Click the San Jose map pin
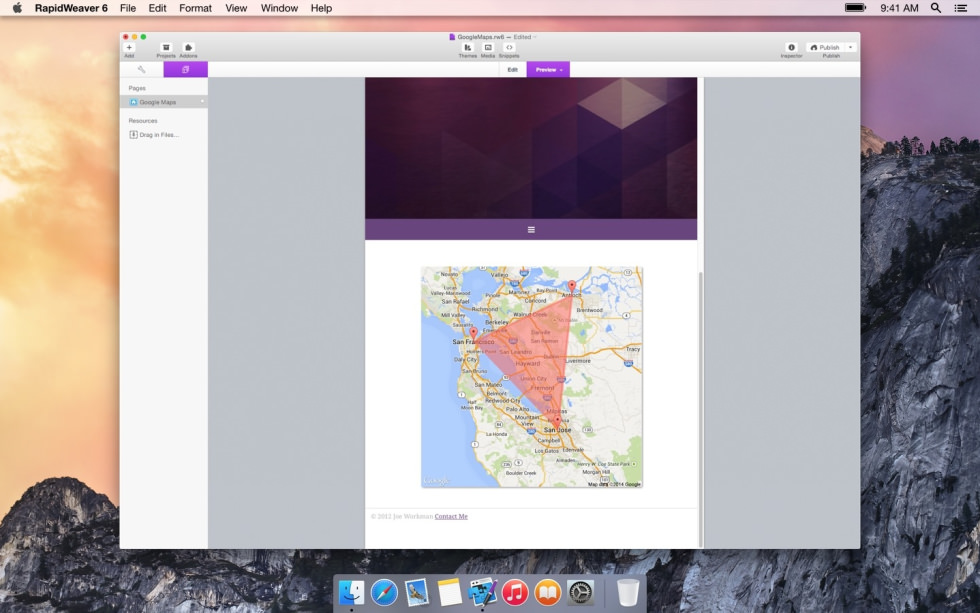 coord(557,420)
